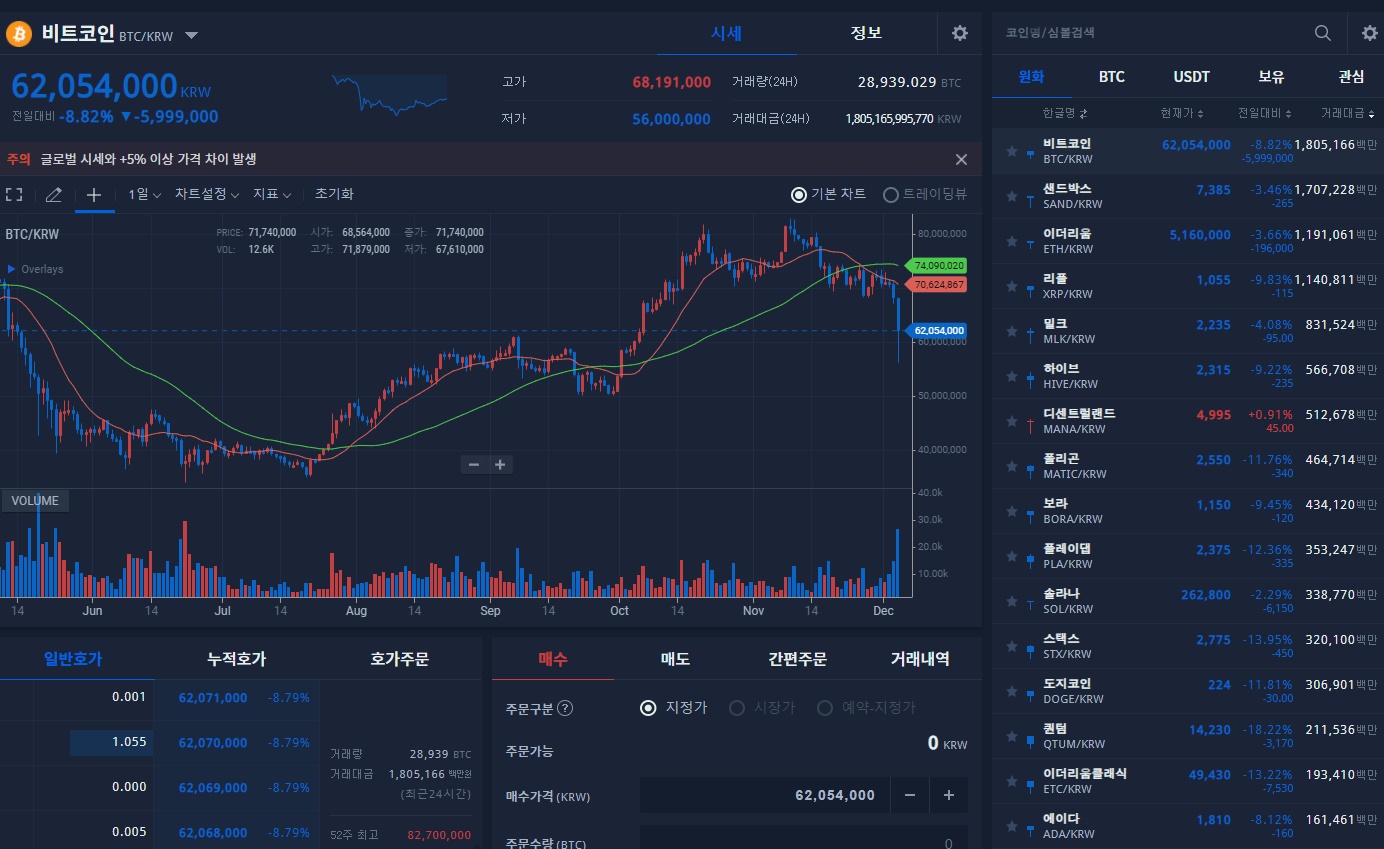Click the order type help icon
The height and width of the screenshot is (849, 1384).
(565, 708)
